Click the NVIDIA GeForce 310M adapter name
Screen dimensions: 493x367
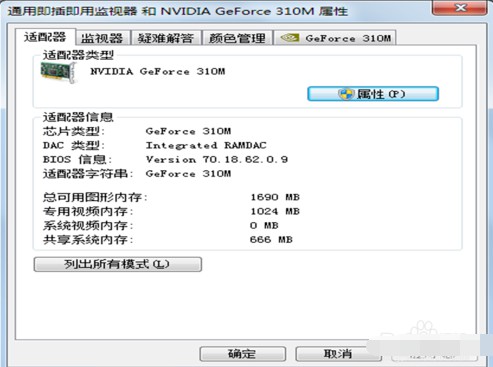click(x=158, y=71)
